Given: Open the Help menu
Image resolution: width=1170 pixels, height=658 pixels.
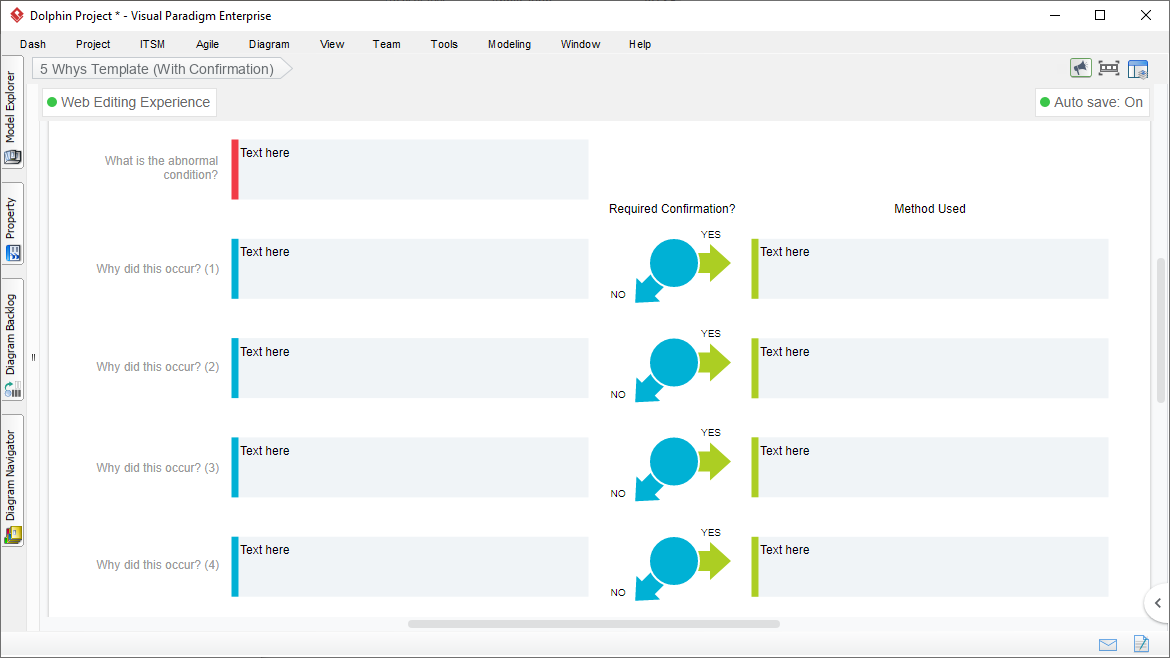Looking at the screenshot, I should pos(639,44).
